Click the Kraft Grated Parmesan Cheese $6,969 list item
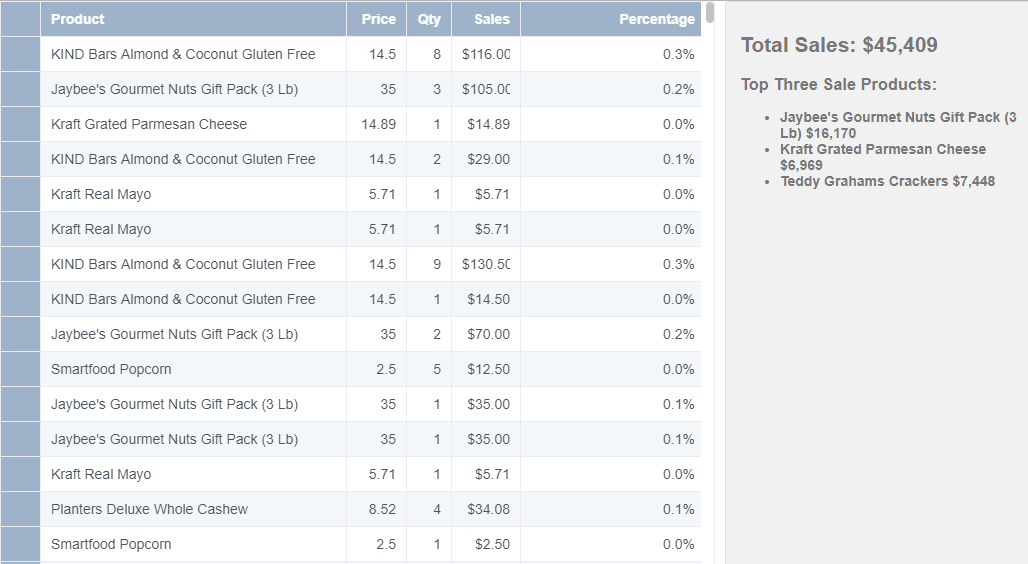1028x564 pixels. (882, 157)
